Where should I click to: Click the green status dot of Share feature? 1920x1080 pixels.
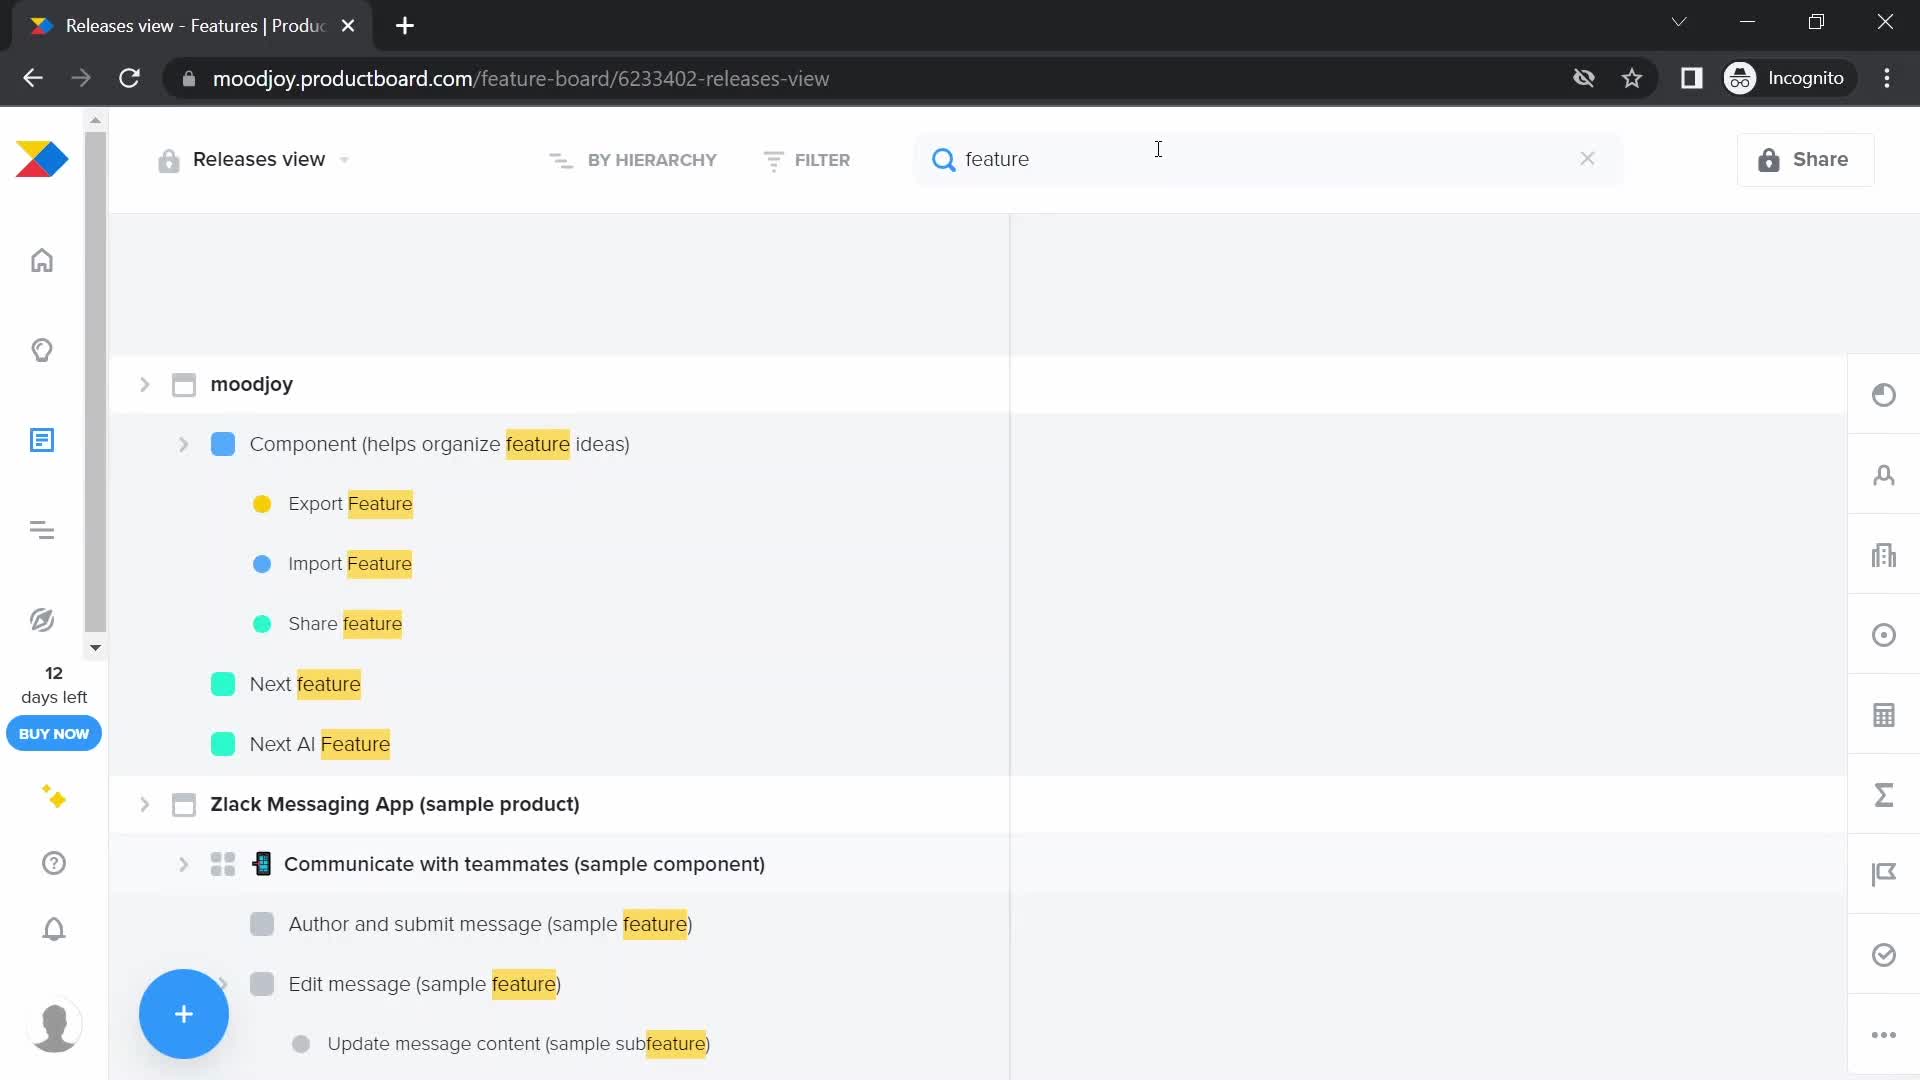(x=262, y=624)
